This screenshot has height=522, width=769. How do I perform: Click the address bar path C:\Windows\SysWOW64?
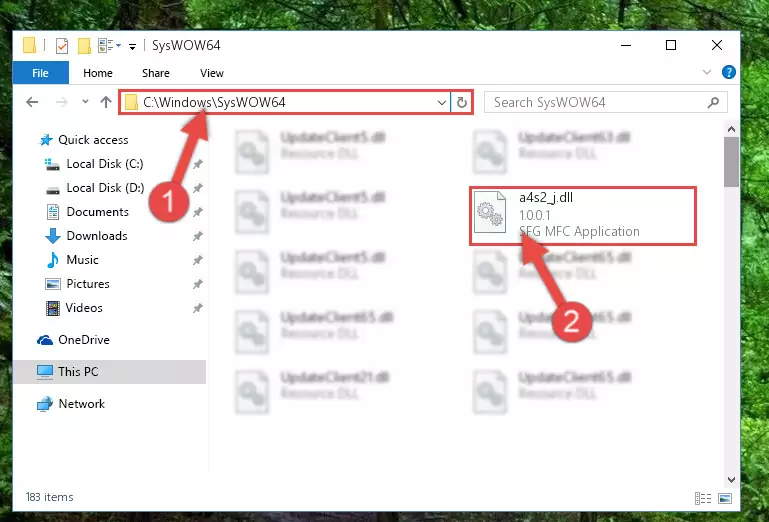click(214, 102)
